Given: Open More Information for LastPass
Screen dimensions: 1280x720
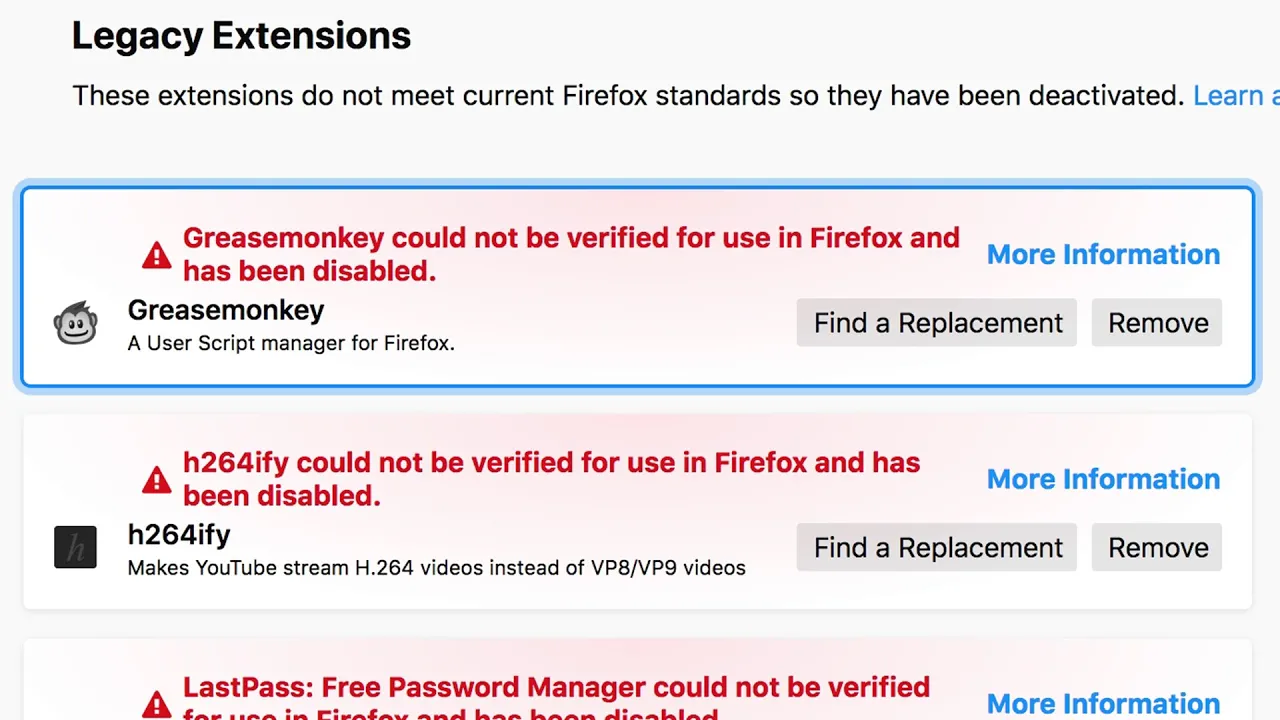Looking at the screenshot, I should point(1103,704).
